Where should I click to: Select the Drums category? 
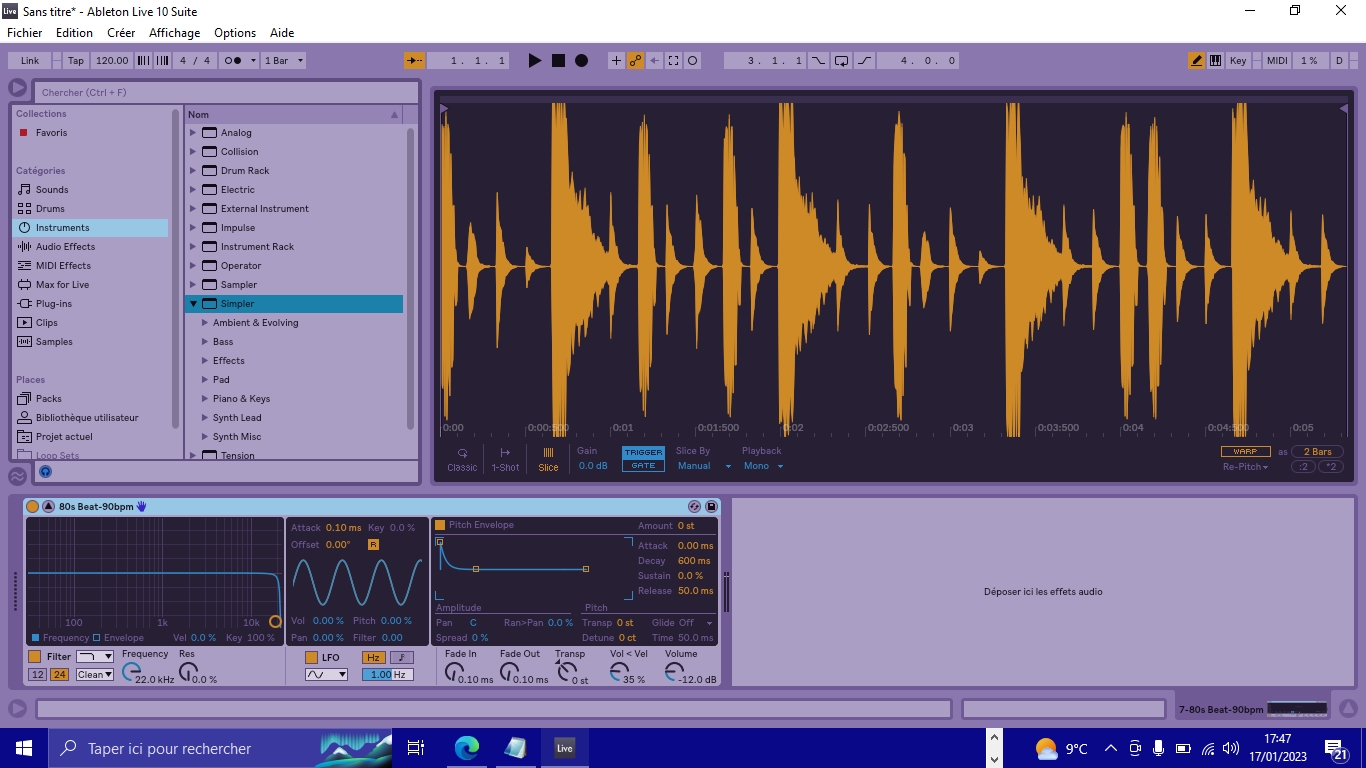pyautogui.click(x=90, y=209)
